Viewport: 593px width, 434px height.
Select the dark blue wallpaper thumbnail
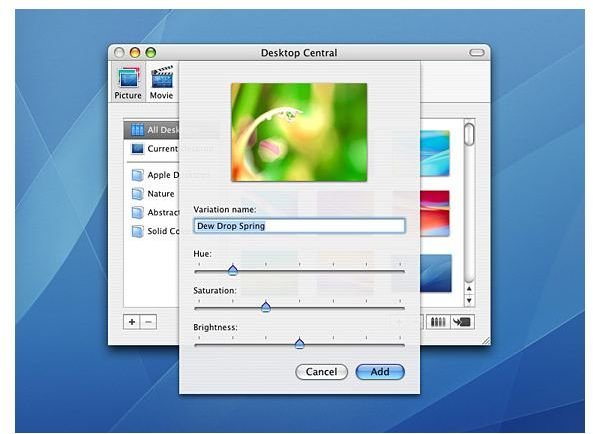436,273
